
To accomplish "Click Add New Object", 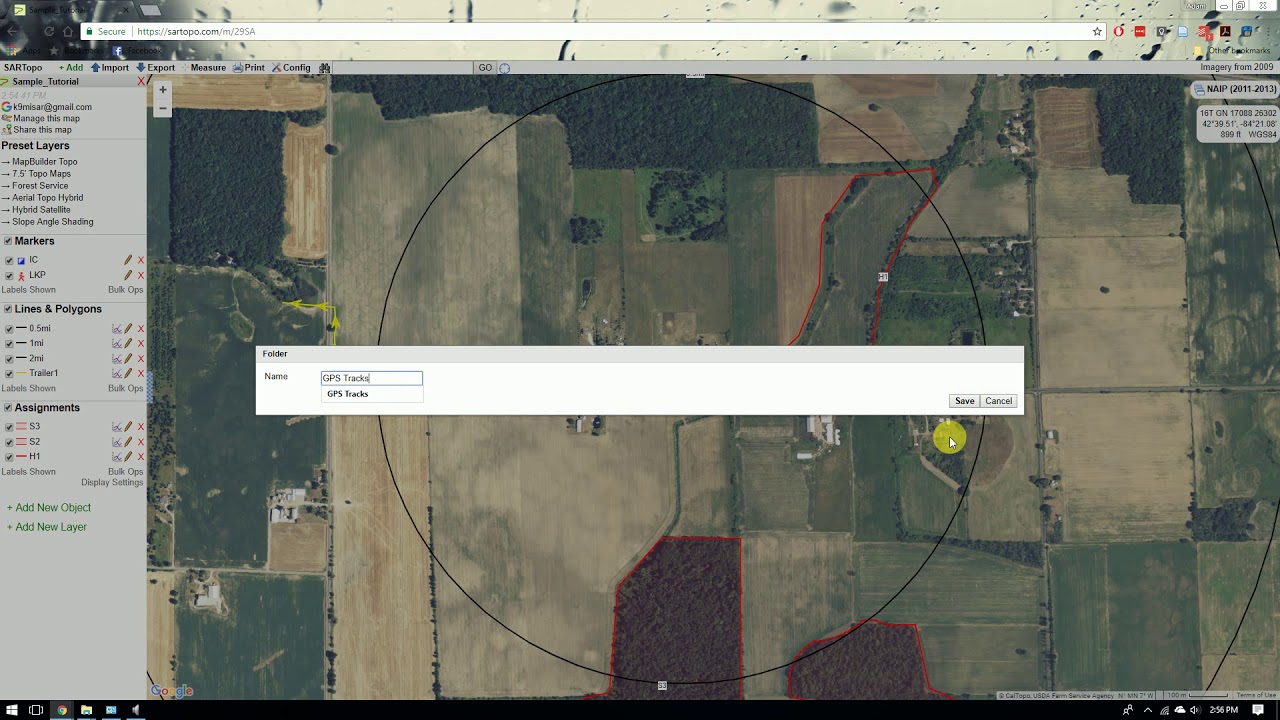I will click(49, 508).
